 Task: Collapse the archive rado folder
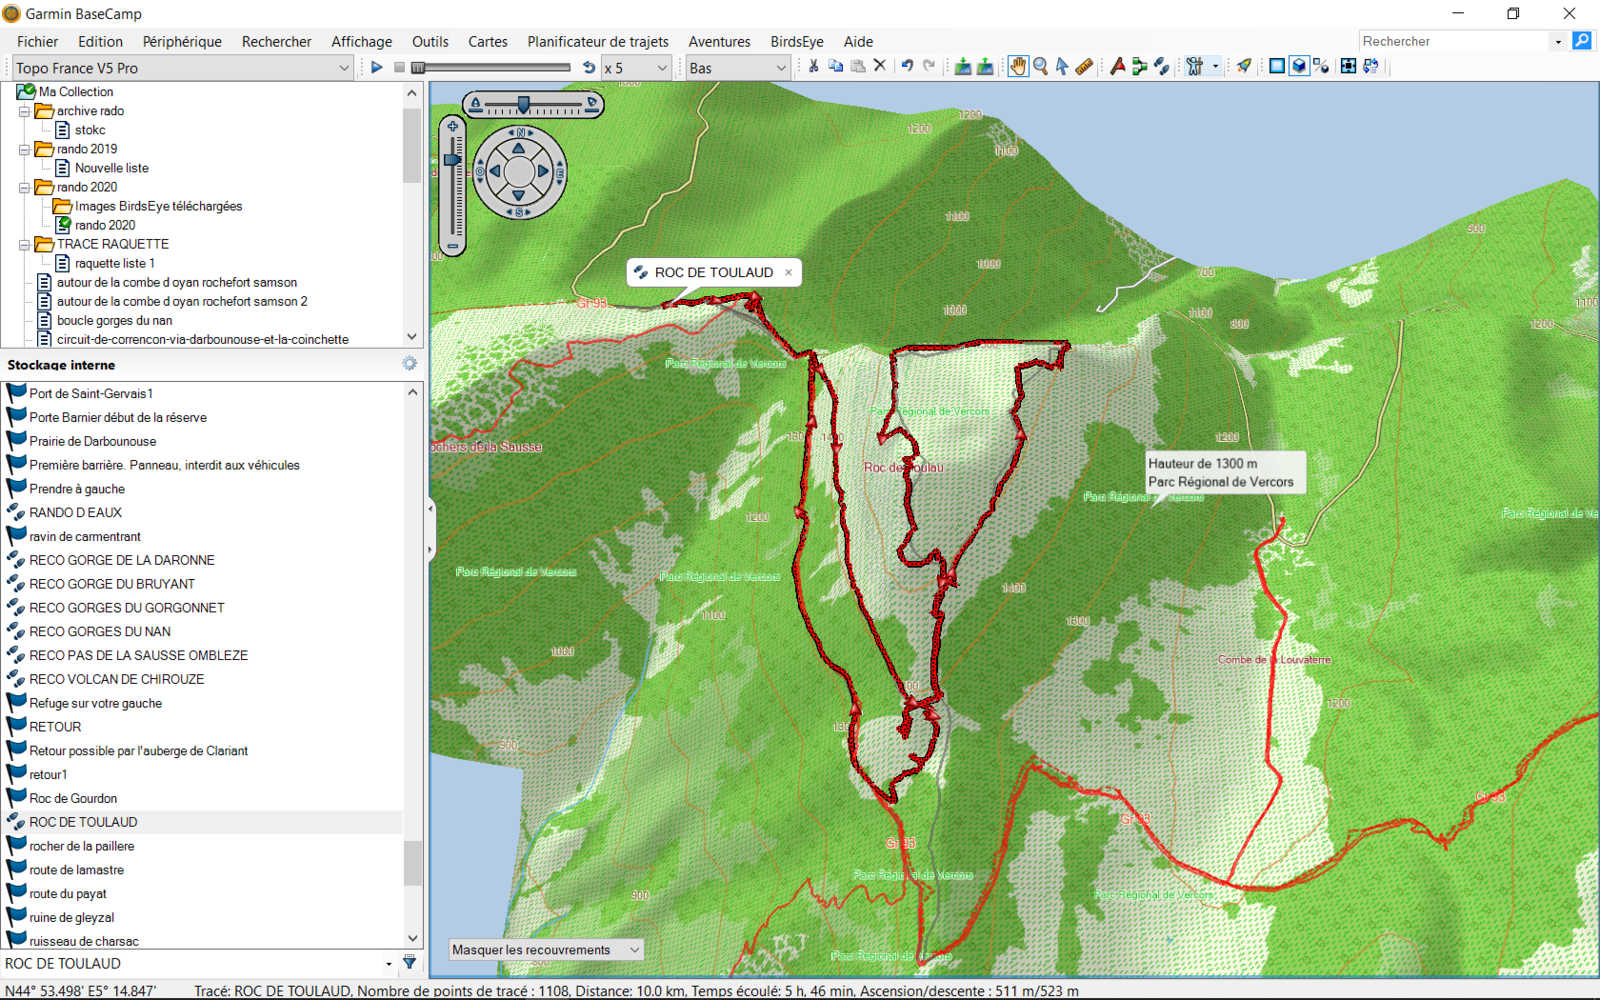point(25,111)
